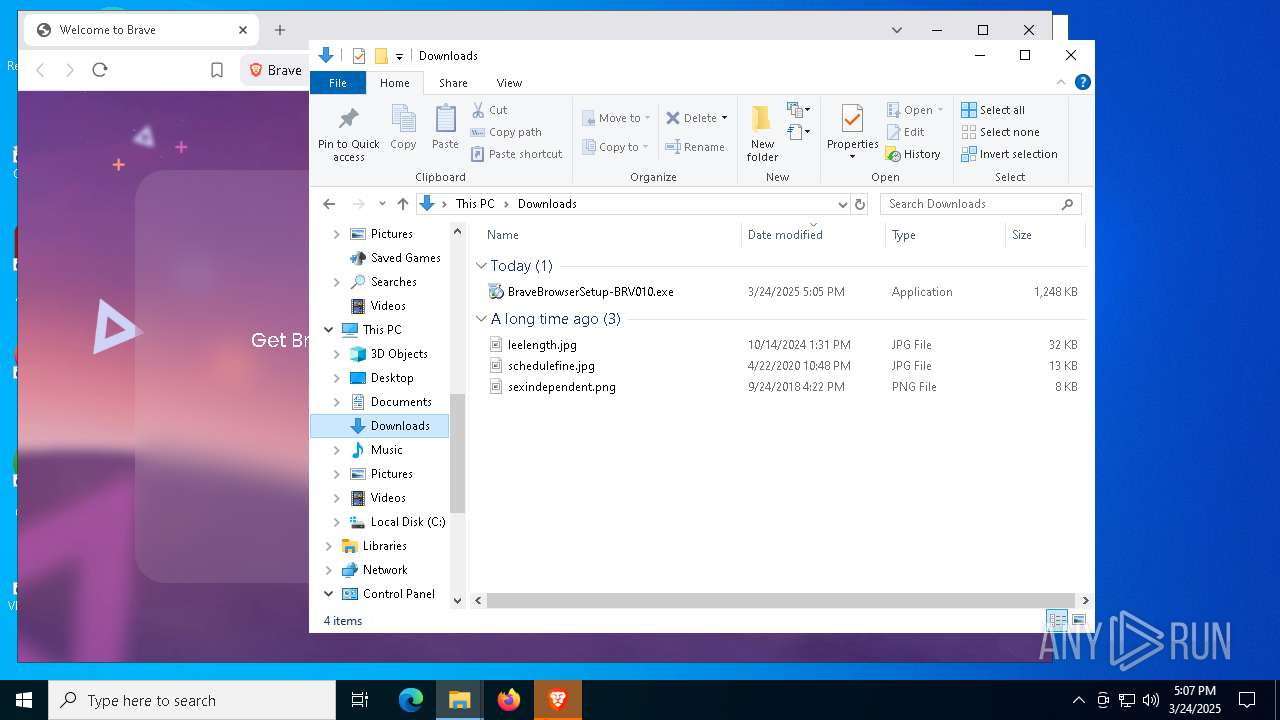Open the File menu tab
Viewport: 1280px width, 720px height.
click(x=338, y=83)
